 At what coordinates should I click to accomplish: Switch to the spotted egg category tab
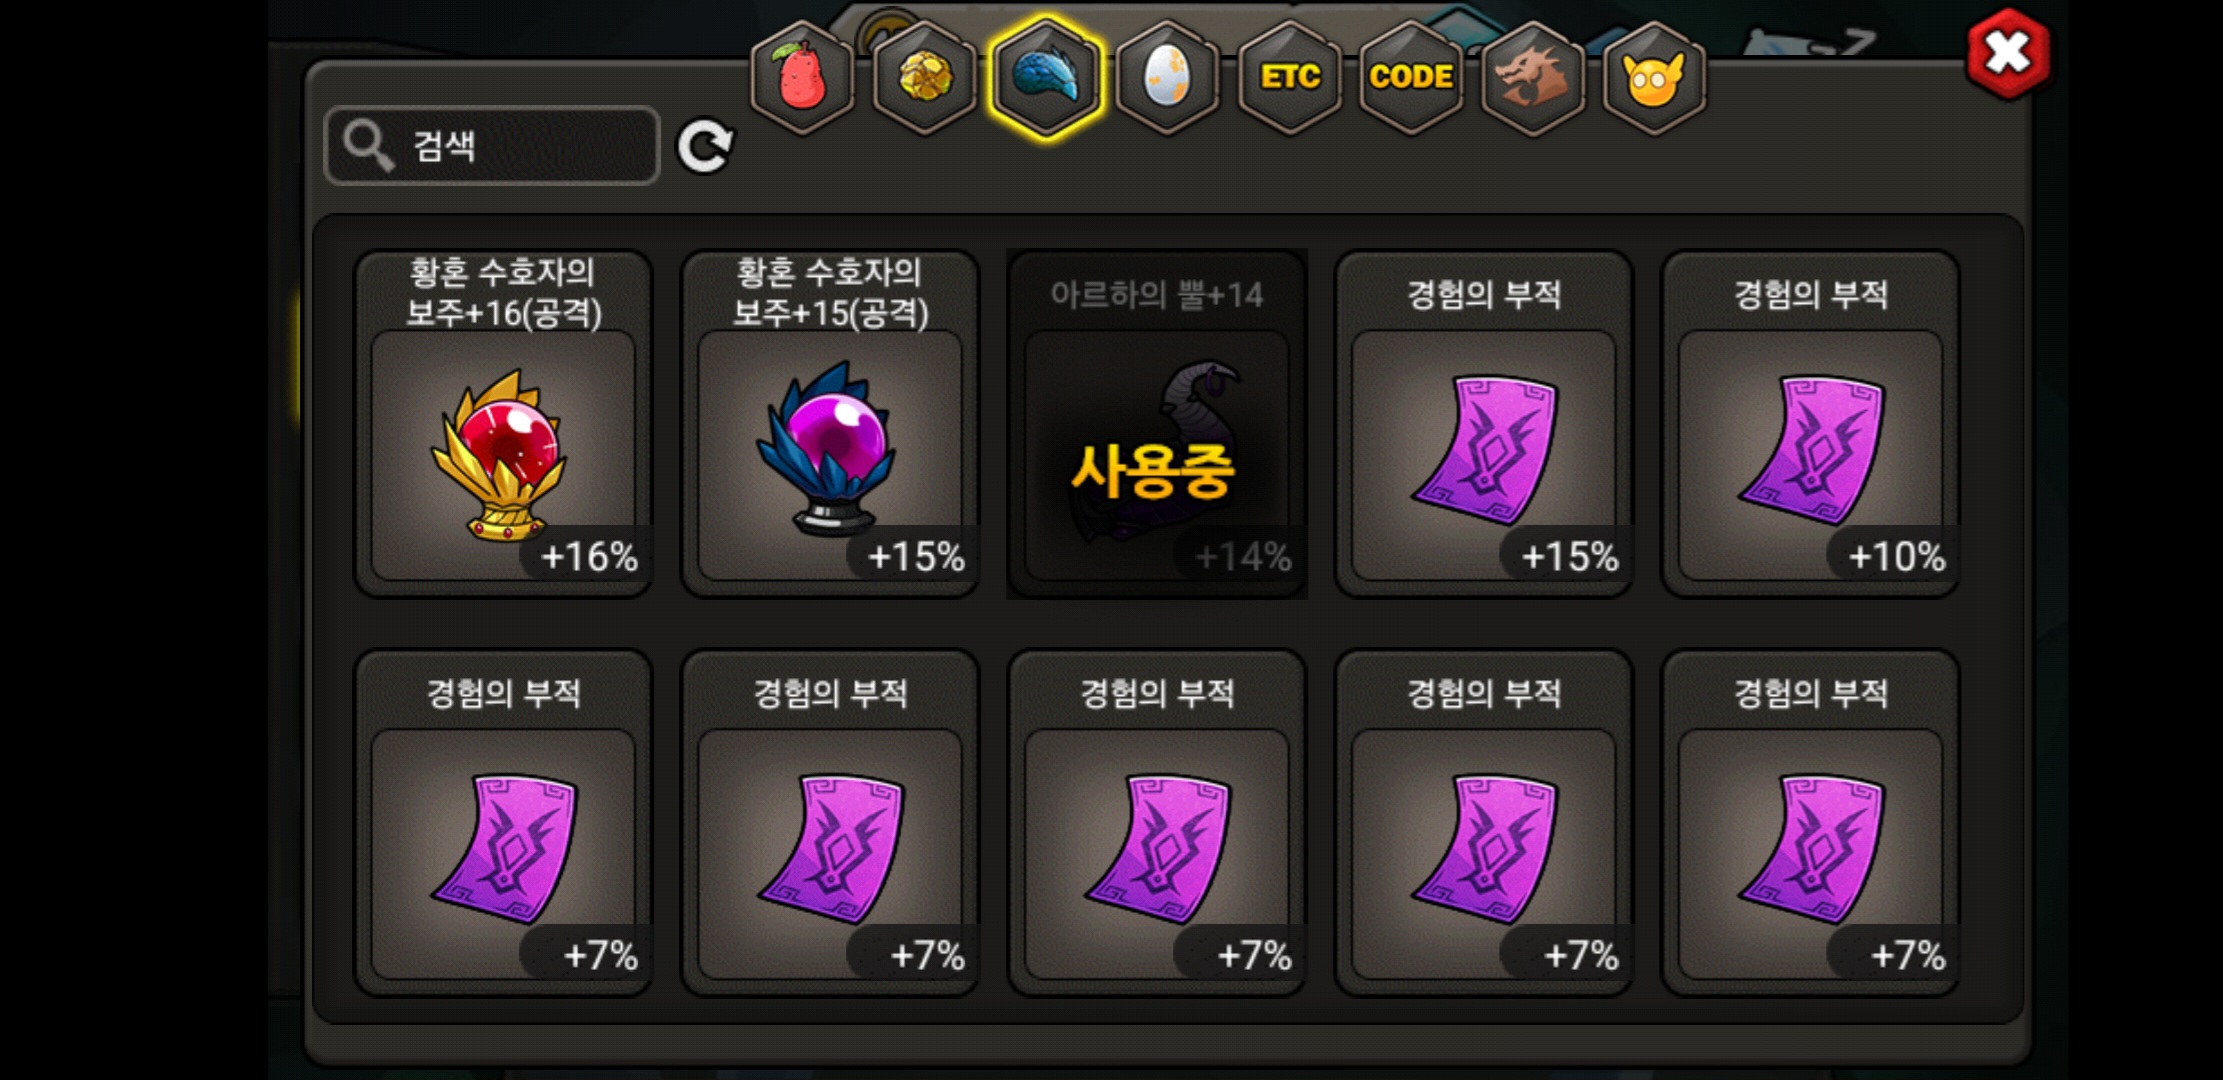pyautogui.click(x=1167, y=77)
